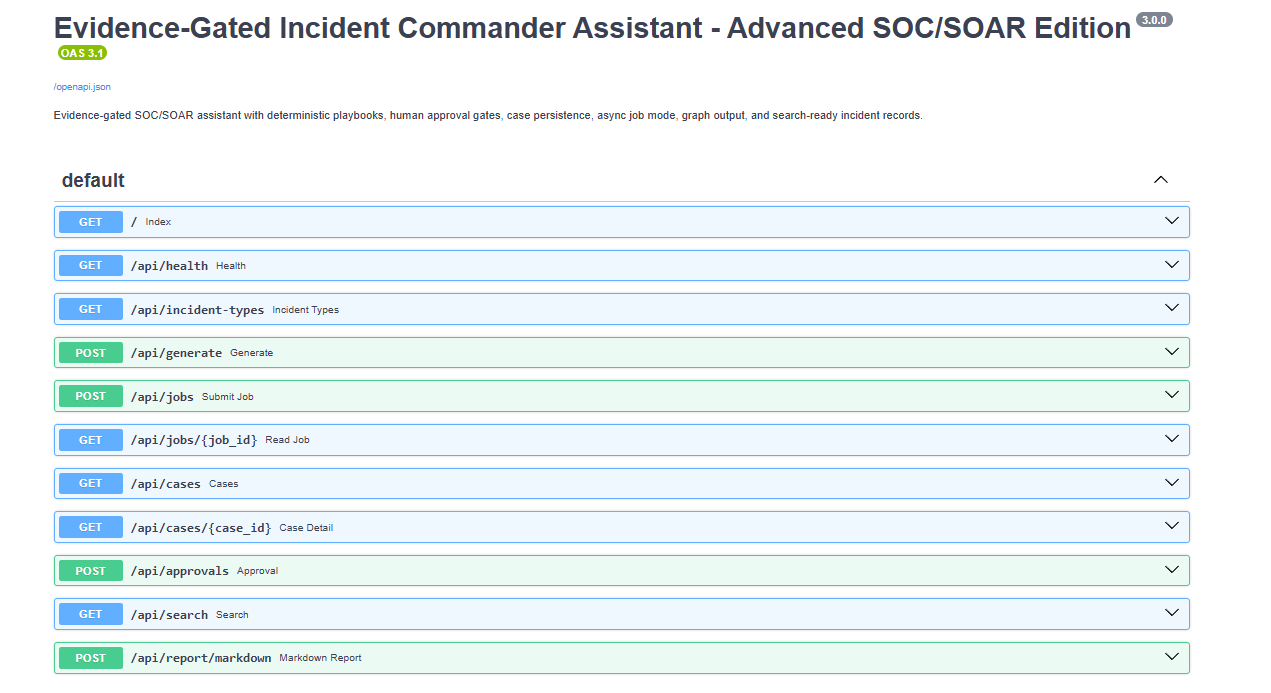1271x693 pixels.
Task: Expand the /api/jobs Submit Job chevron
Action: tap(1172, 396)
